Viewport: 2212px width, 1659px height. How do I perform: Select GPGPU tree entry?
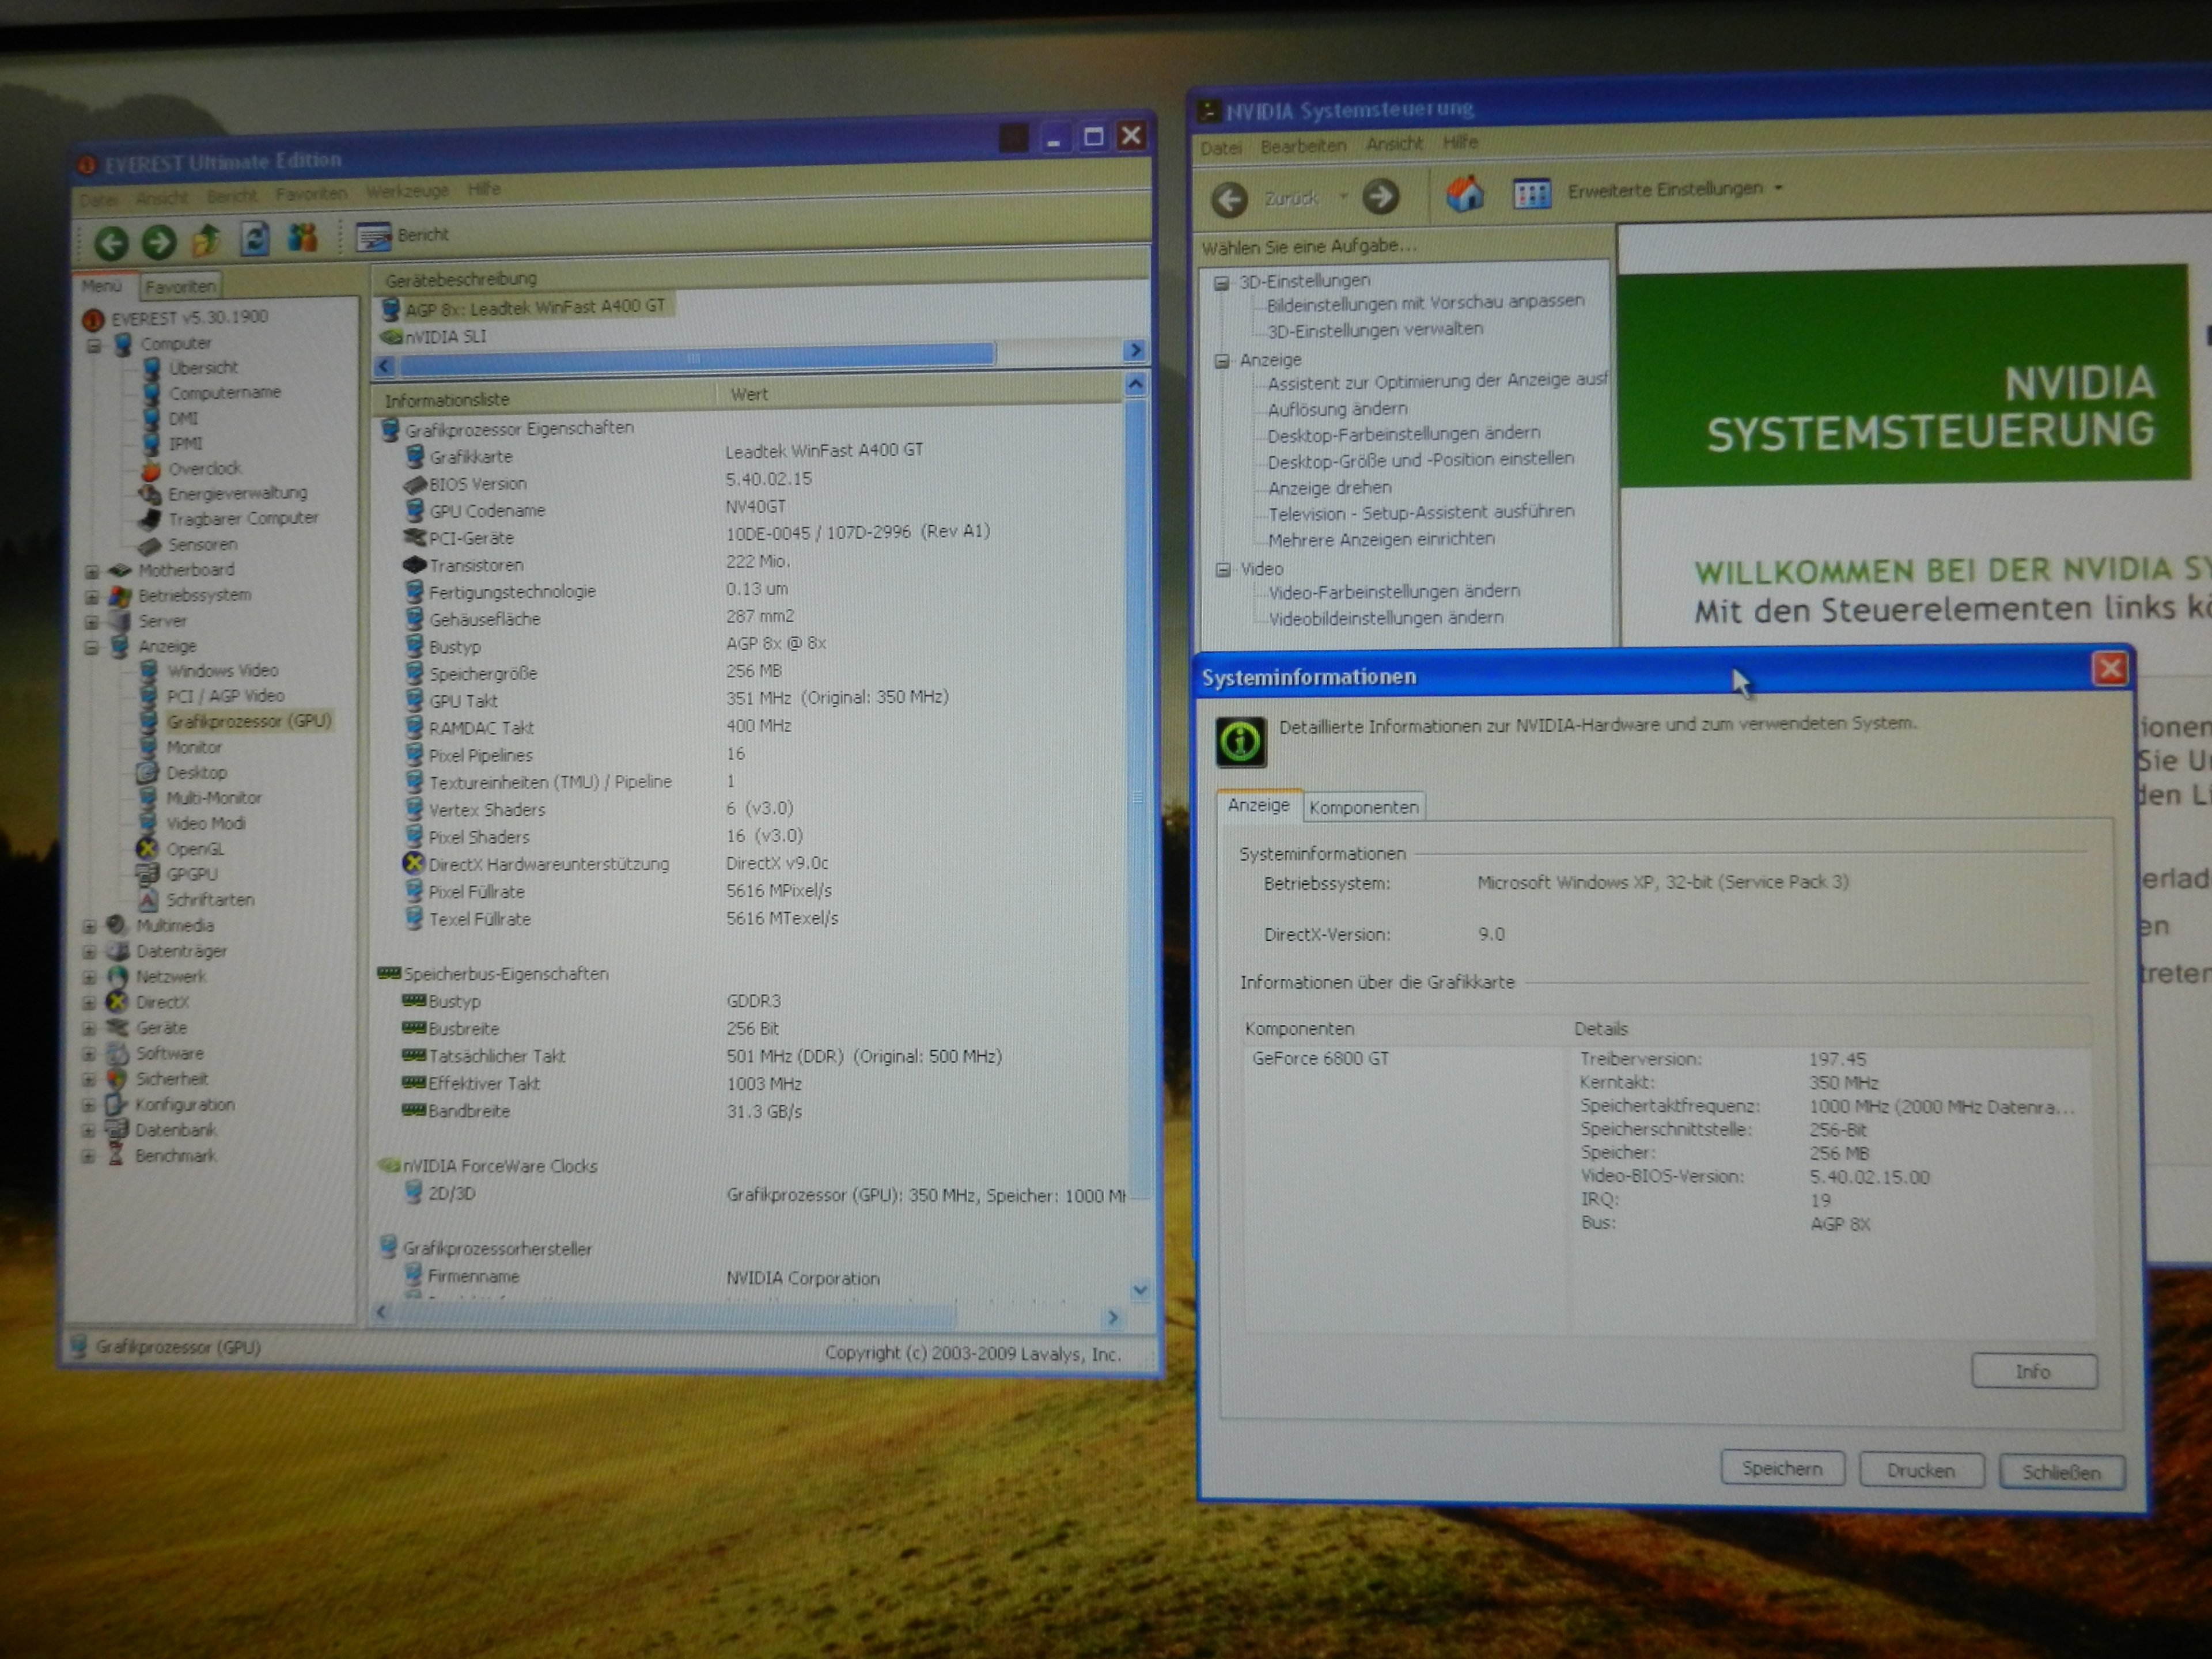pyautogui.click(x=192, y=874)
